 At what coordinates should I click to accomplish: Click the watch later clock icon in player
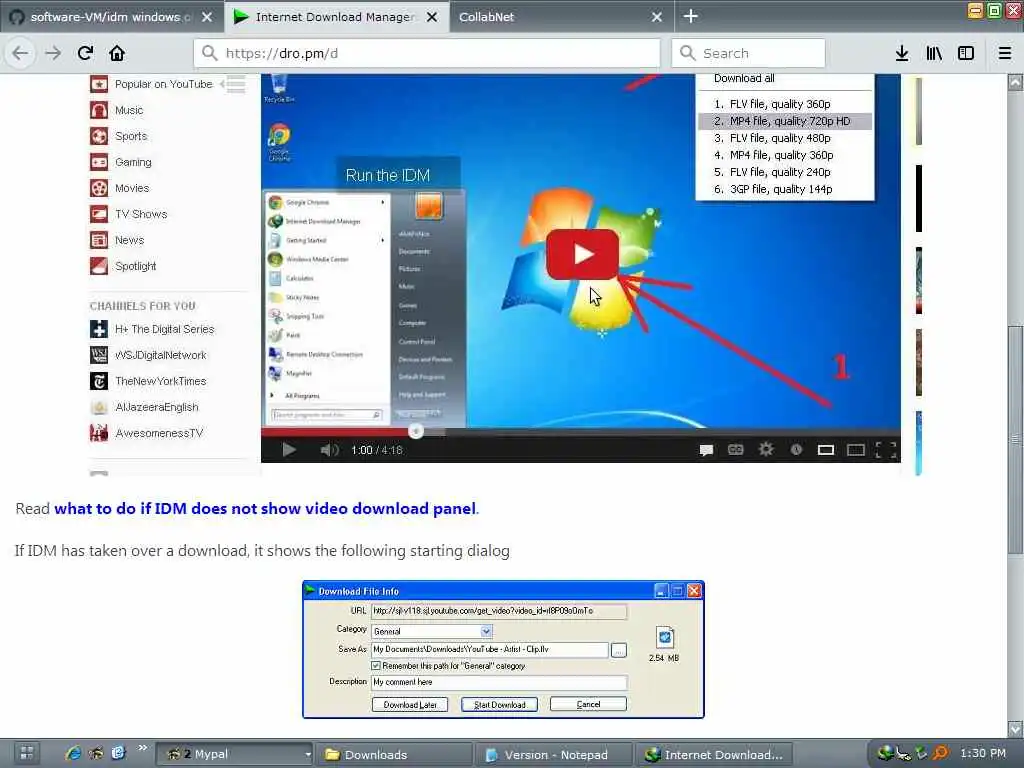point(796,449)
